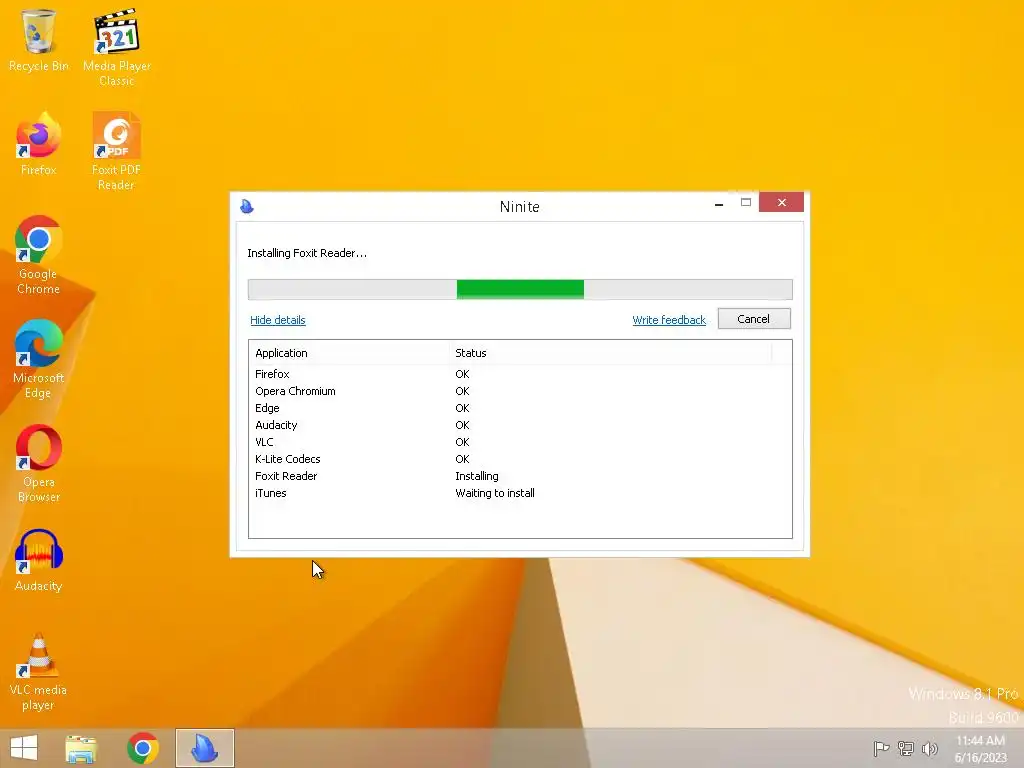Image resolution: width=1024 pixels, height=768 pixels.
Task: Click the Application column header
Action: coord(349,353)
